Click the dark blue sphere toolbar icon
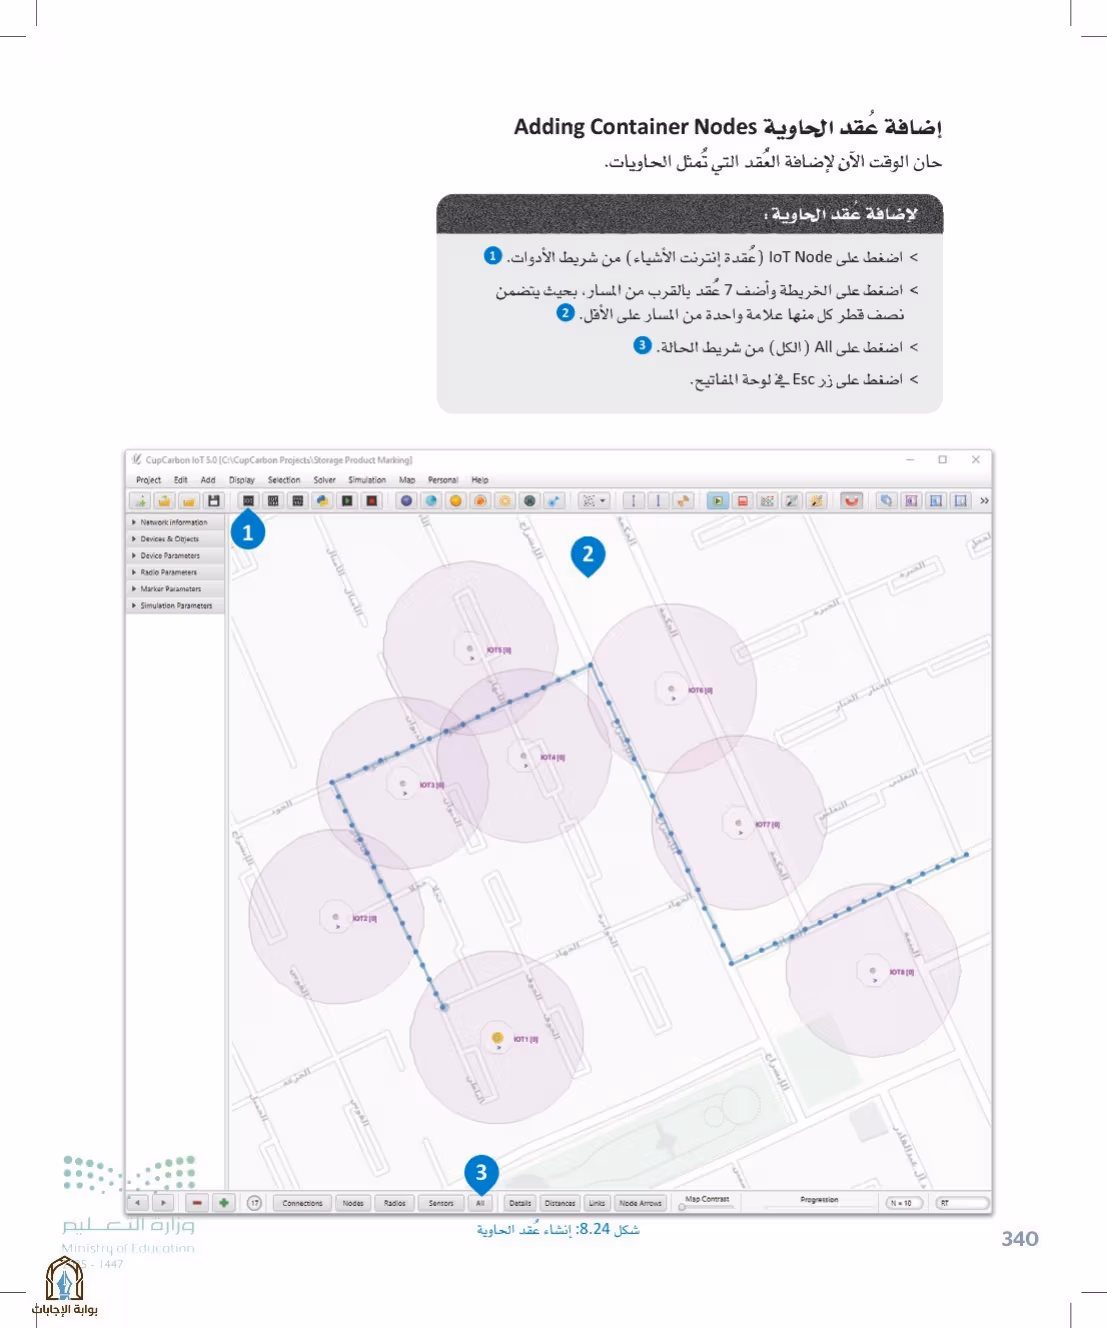 pyautogui.click(x=406, y=501)
